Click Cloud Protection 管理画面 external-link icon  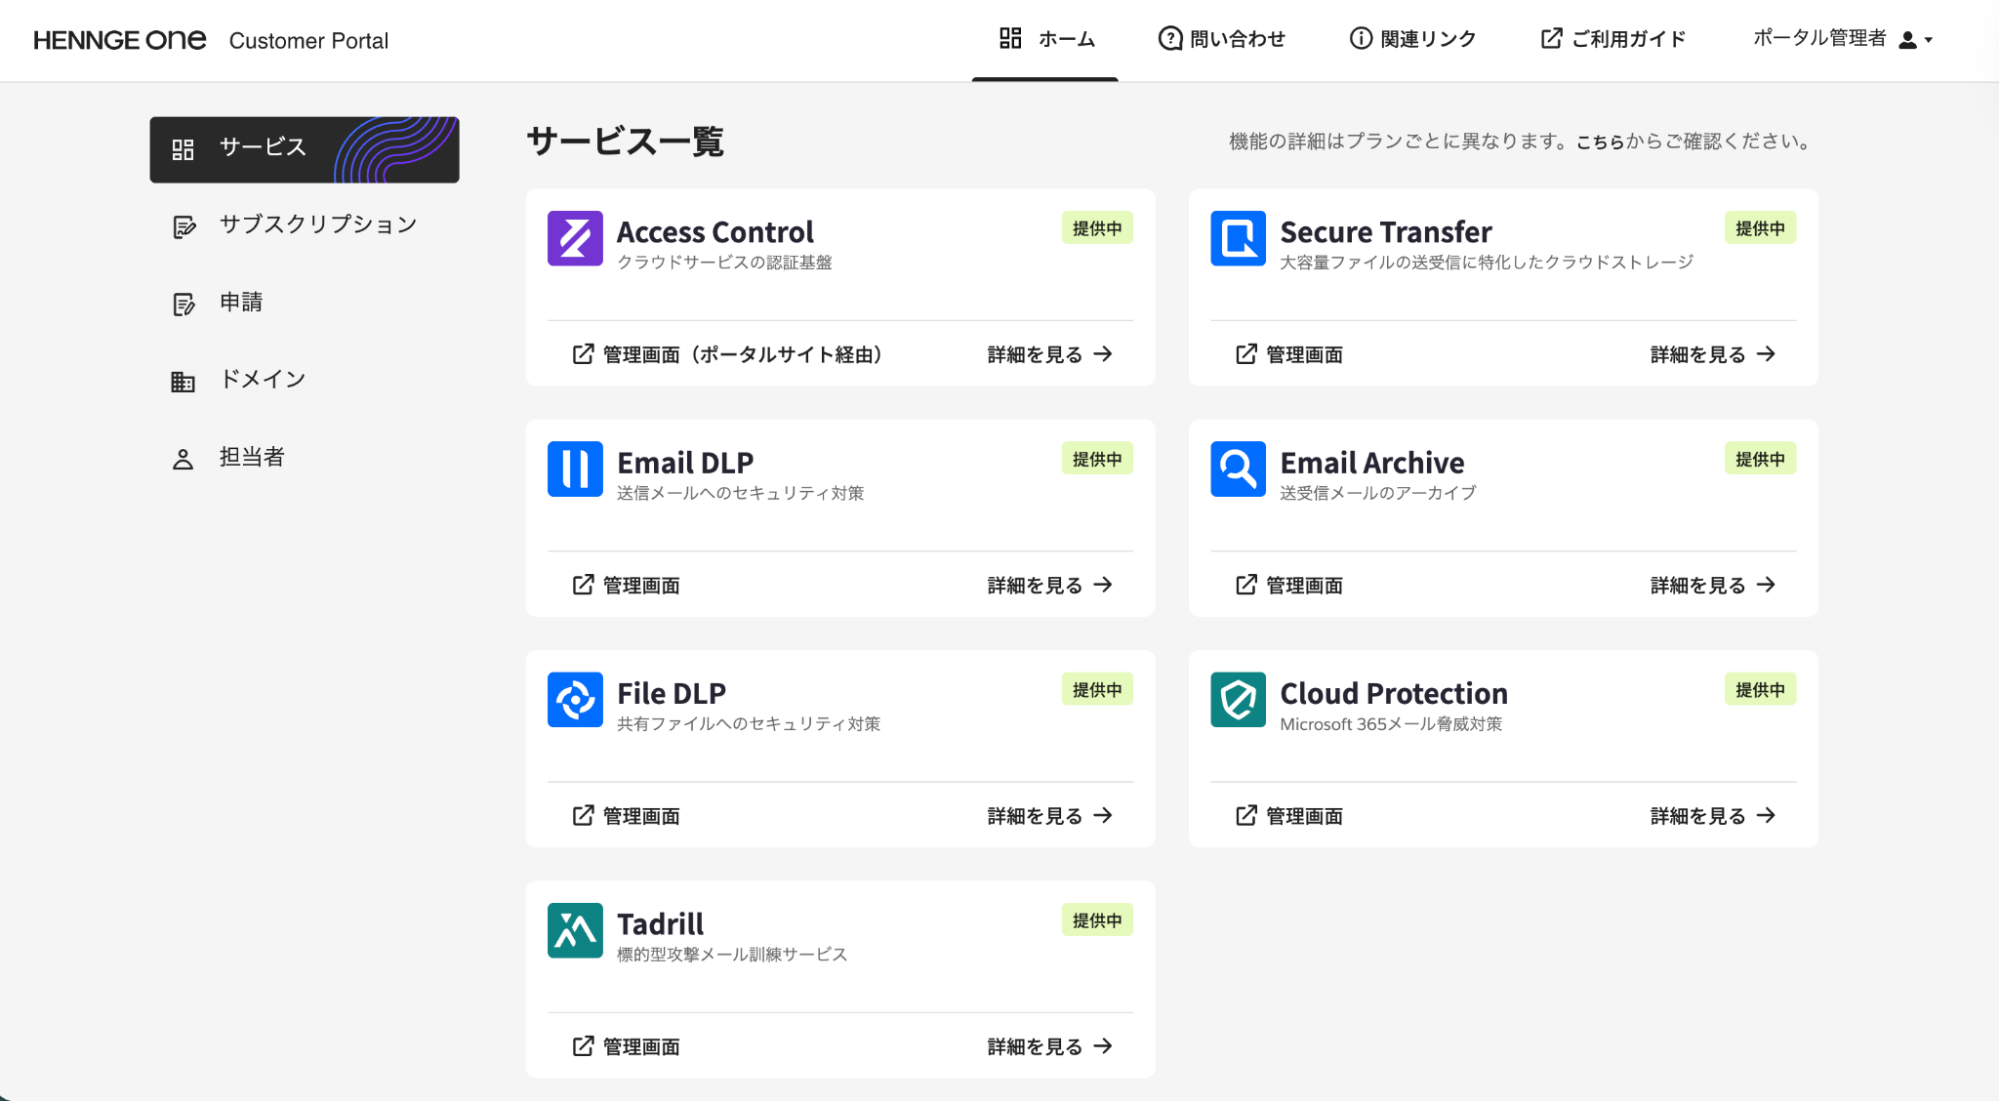[x=1246, y=816]
